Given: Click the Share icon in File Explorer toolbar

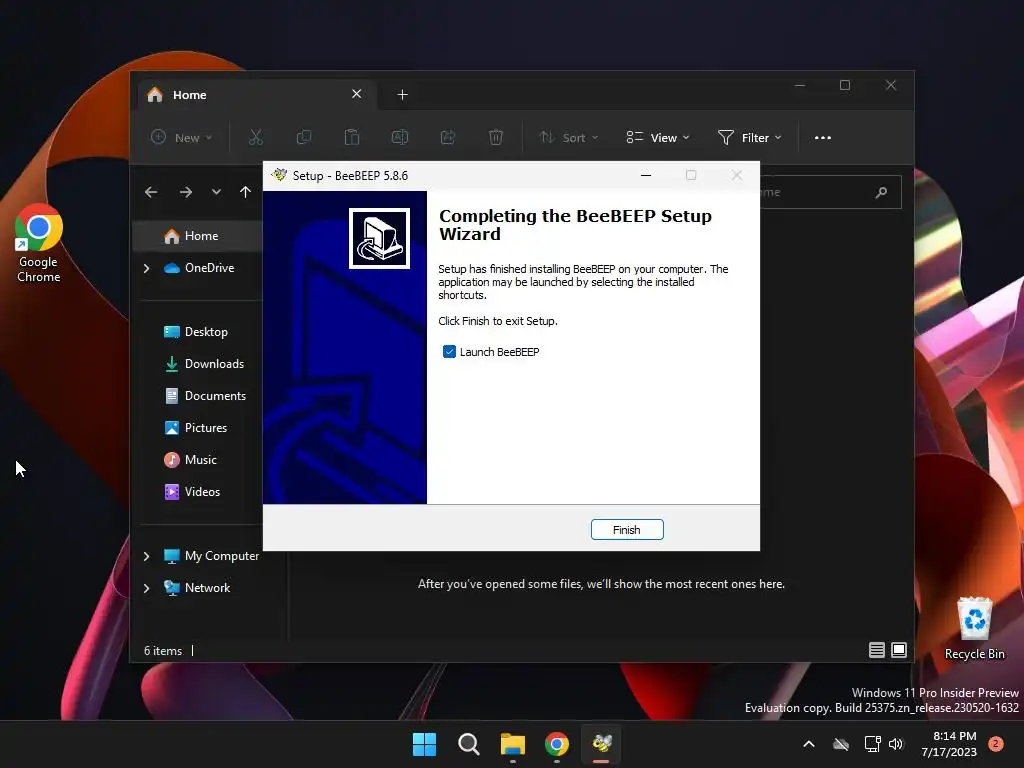Looking at the screenshot, I should (448, 137).
